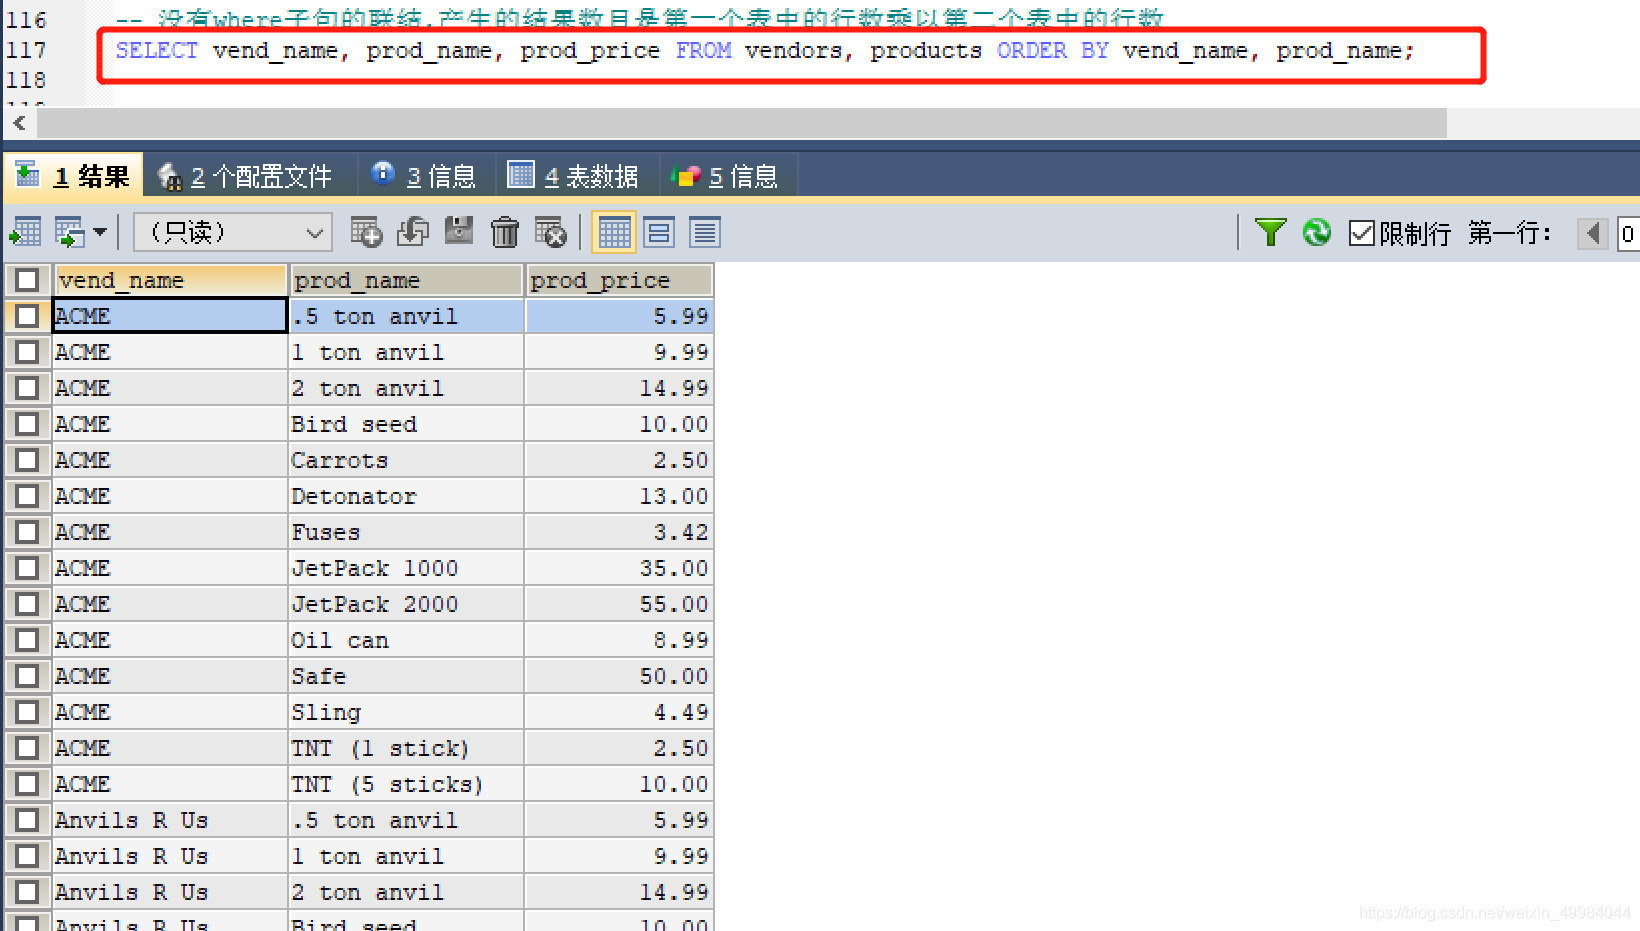Click the editor horizontal scrollbar track
1640x931 pixels.
tap(742, 123)
